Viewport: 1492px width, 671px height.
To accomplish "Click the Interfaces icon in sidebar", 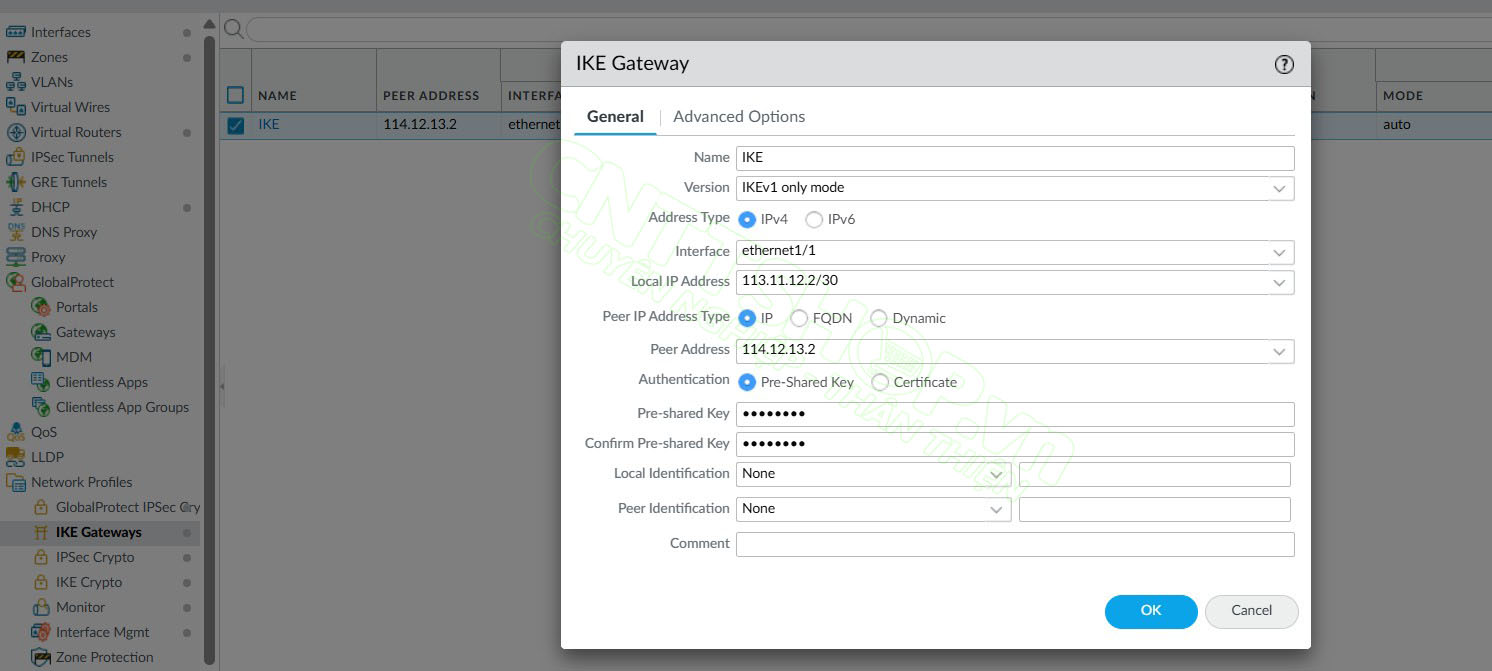I will pos(16,32).
